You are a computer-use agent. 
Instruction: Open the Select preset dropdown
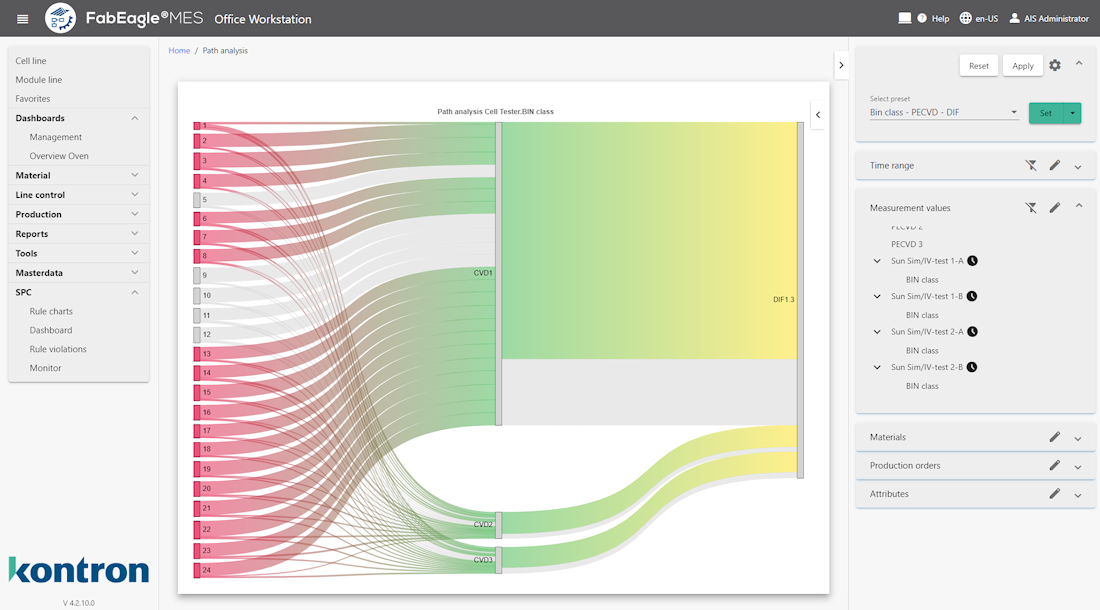944,113
